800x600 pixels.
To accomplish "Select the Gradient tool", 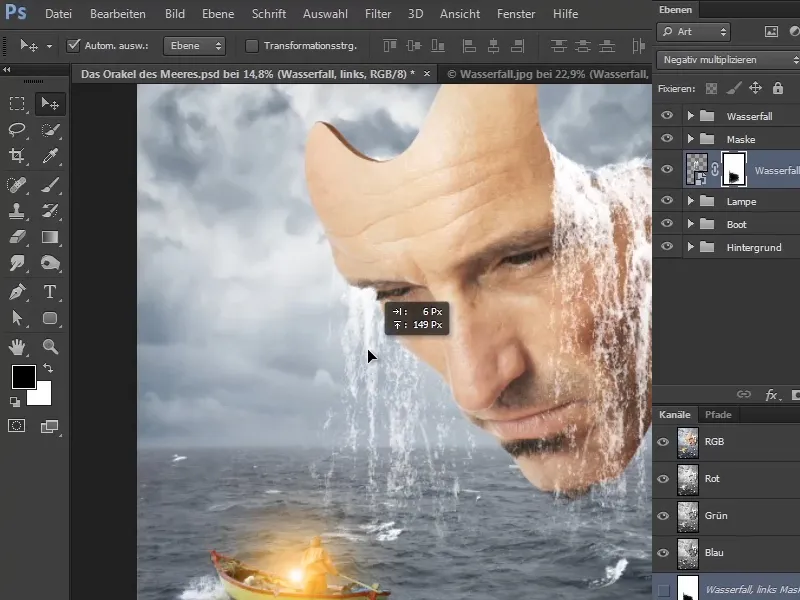I will 50,237.
